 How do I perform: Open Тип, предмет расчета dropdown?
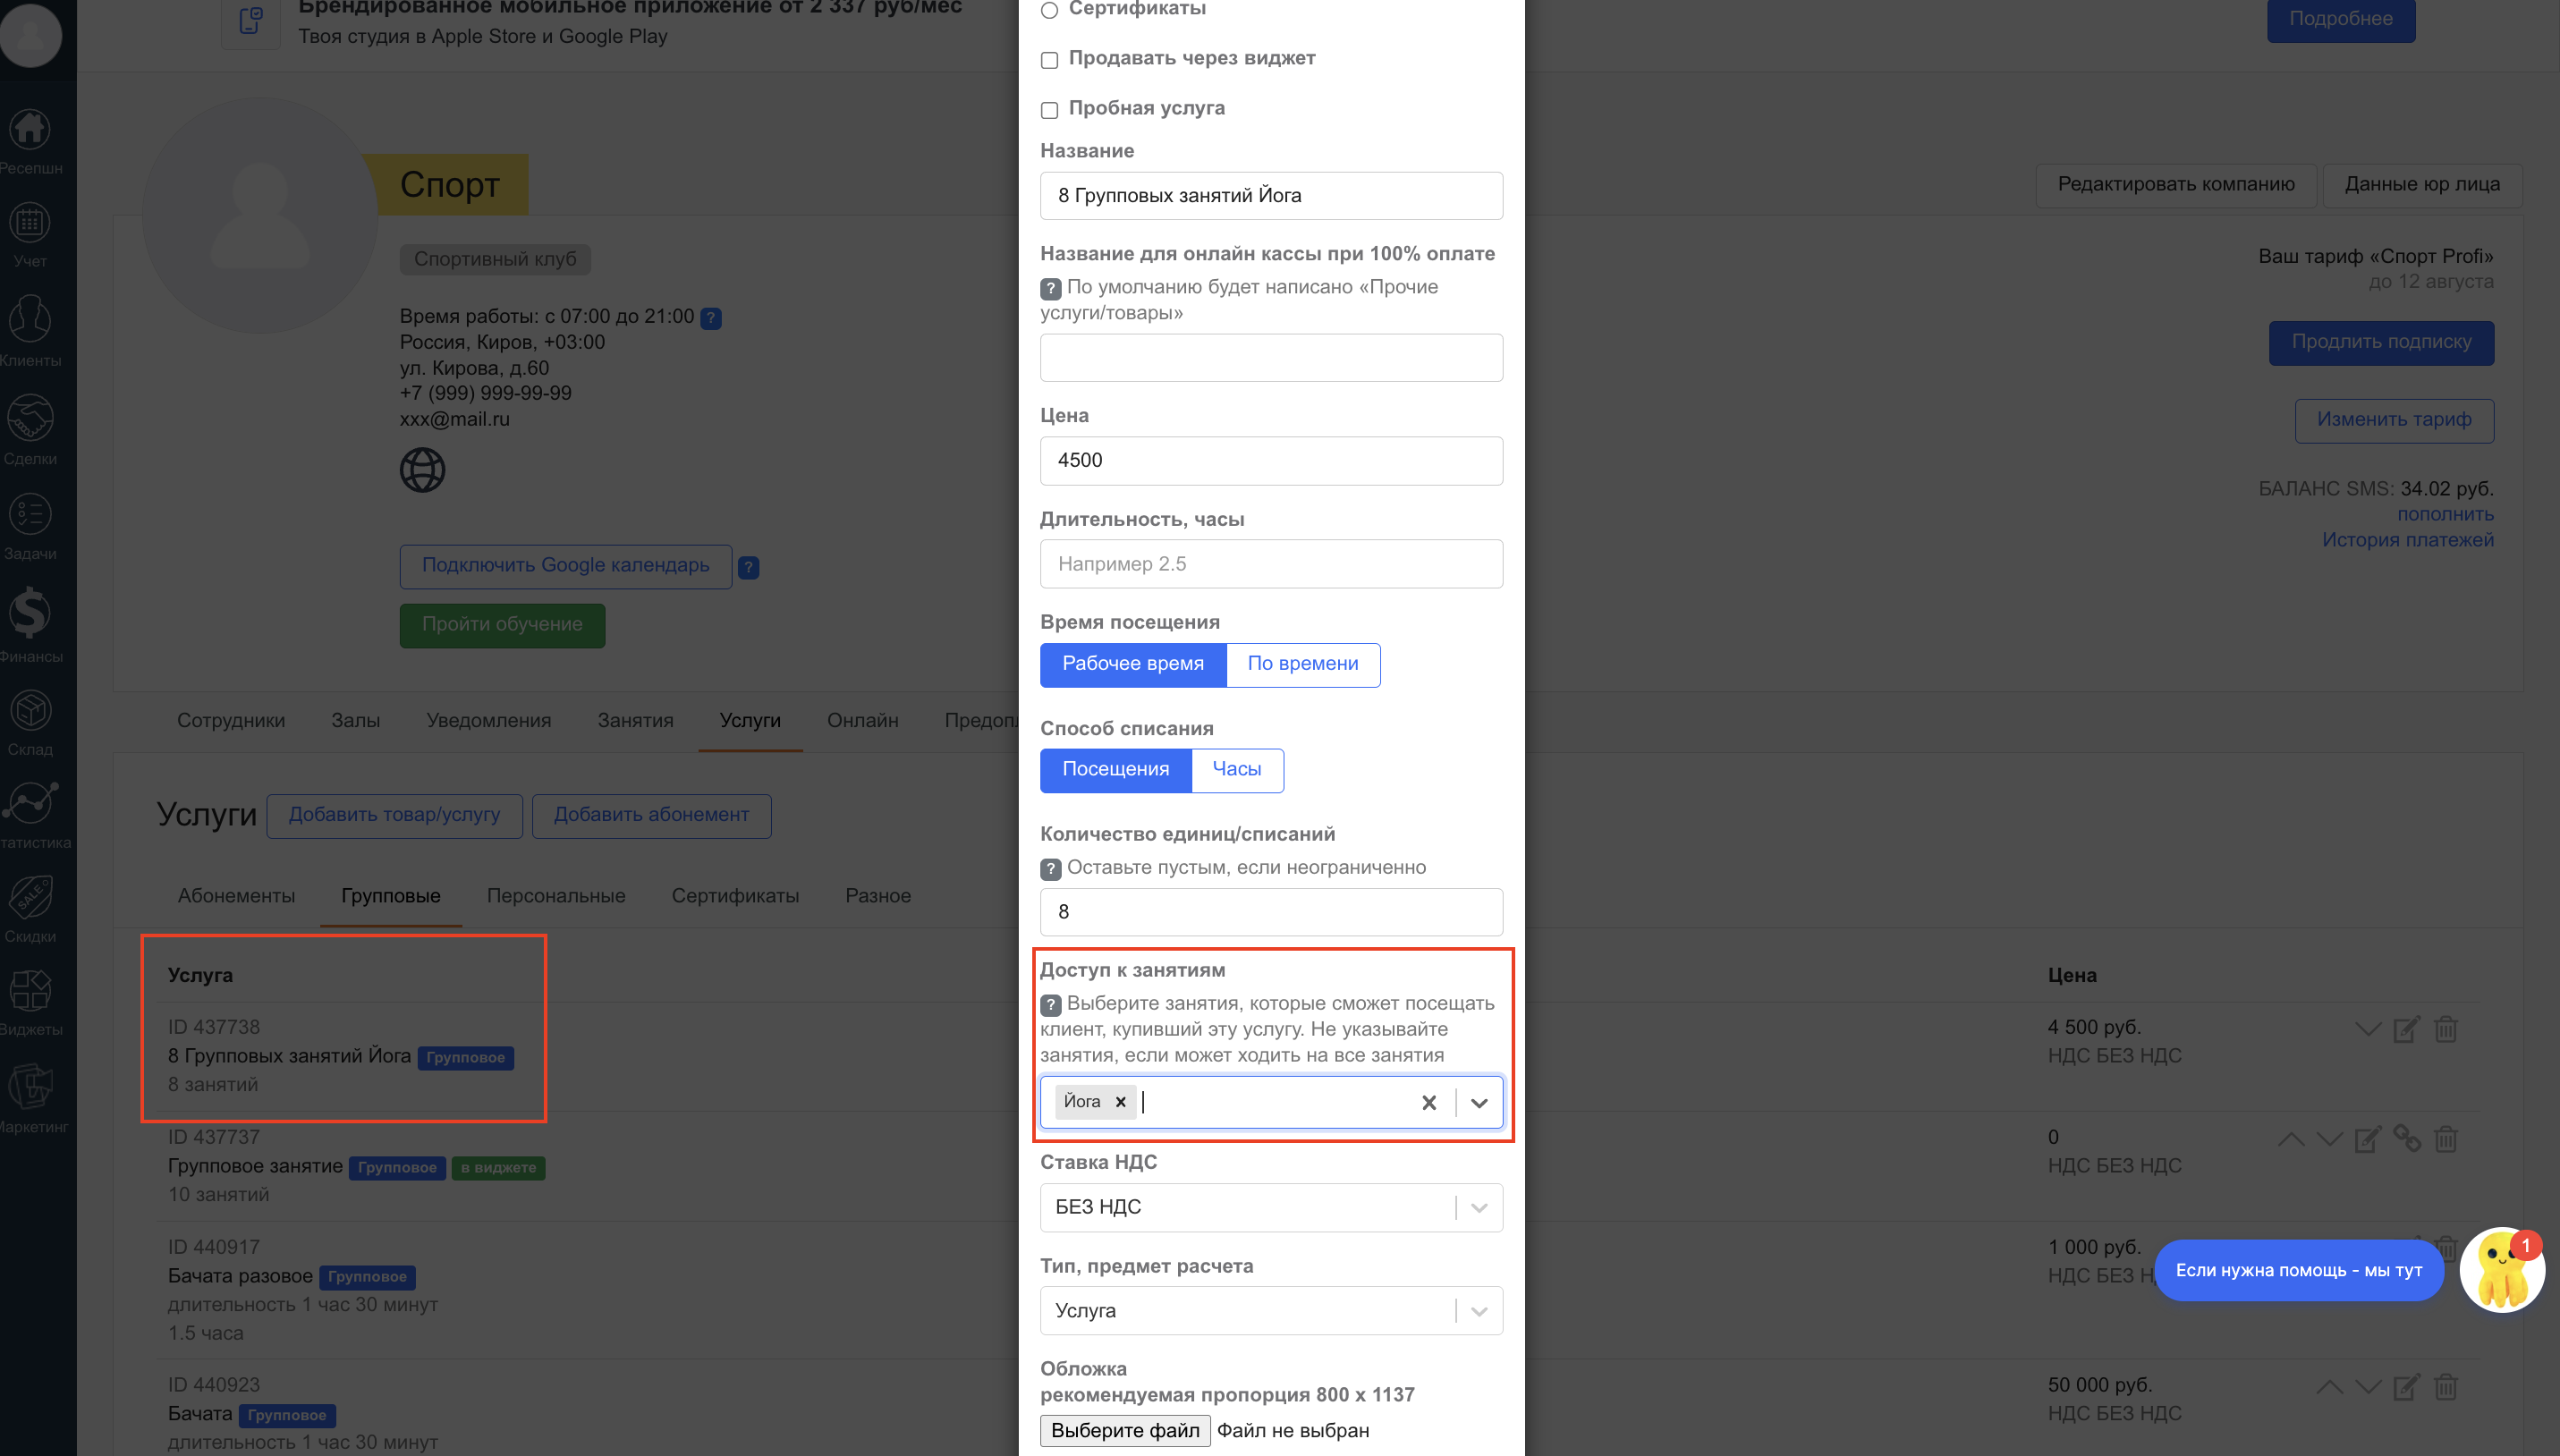tap(1270, 1311)
